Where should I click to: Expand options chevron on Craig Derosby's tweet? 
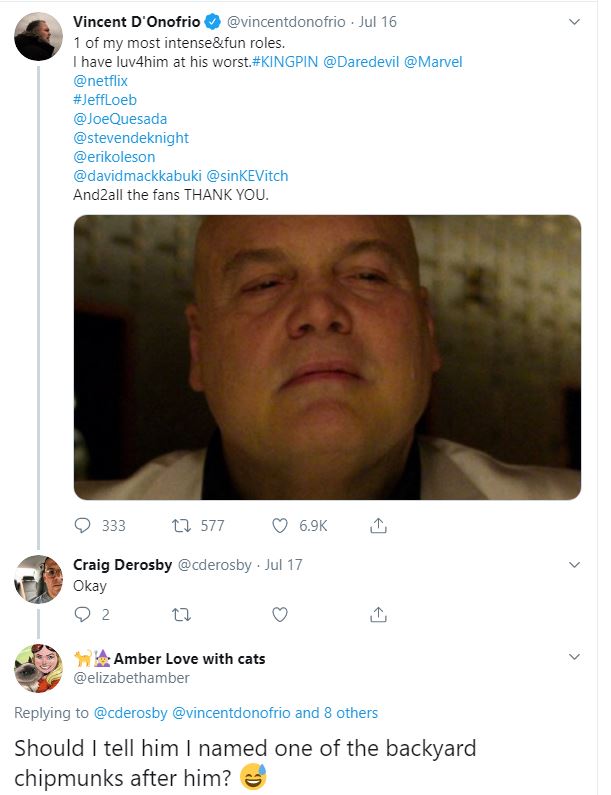coord(574,565)
